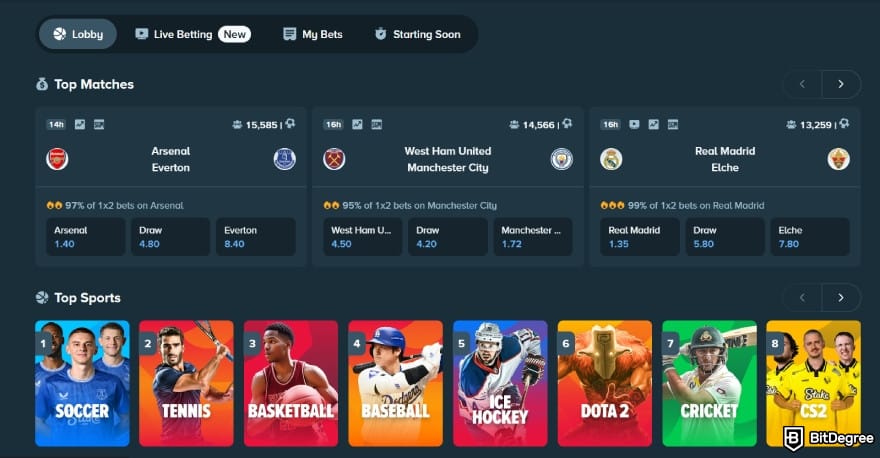Click the New badge on Live Betting
Screen dimensions: 880x458
coord(235,34)
